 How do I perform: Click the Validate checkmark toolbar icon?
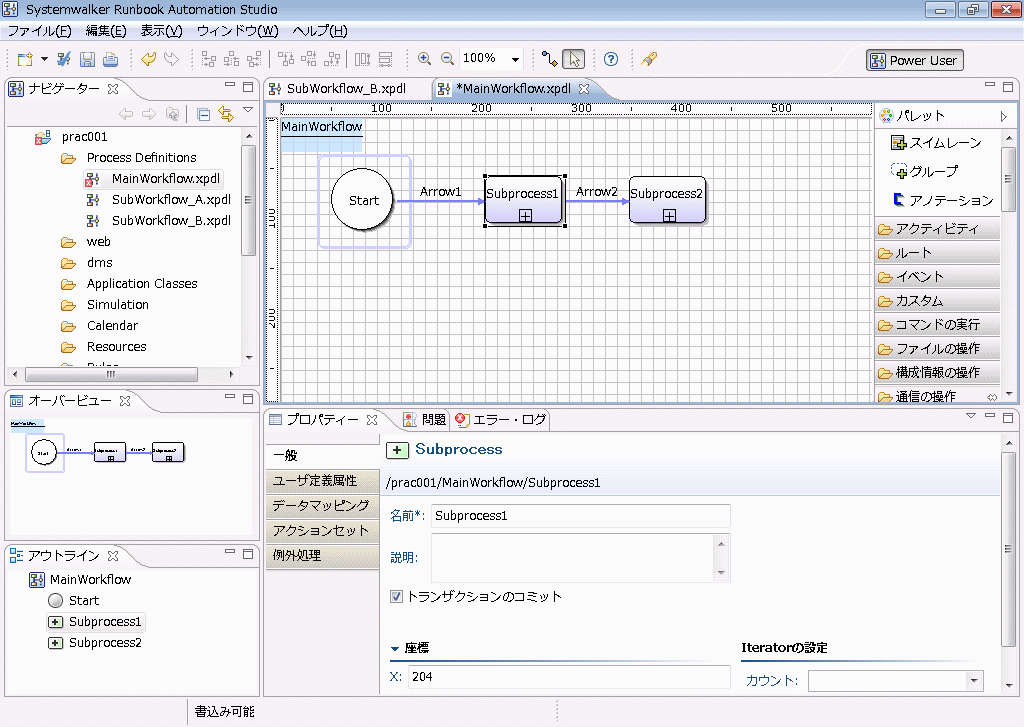[64, 59]
